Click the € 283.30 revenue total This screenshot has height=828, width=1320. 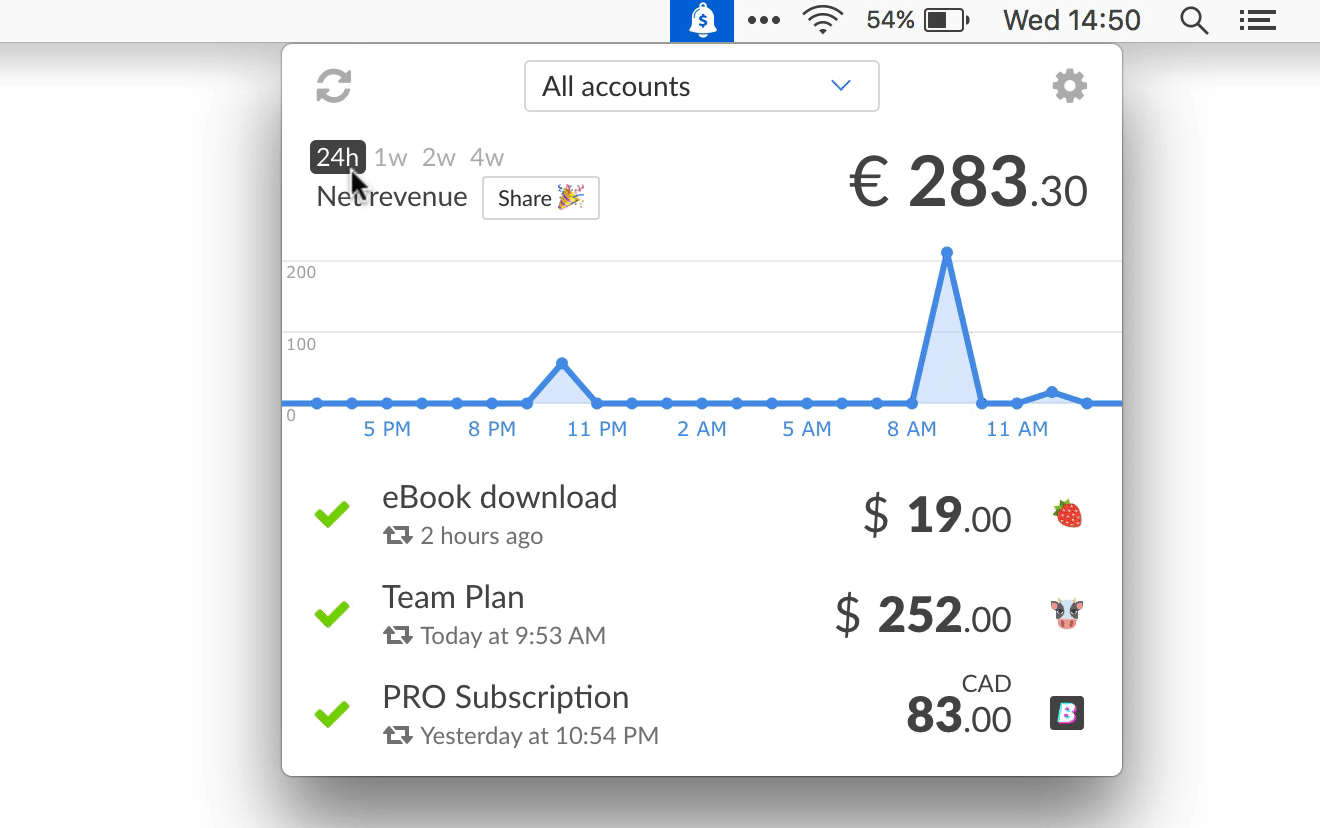tap(968, 183)
